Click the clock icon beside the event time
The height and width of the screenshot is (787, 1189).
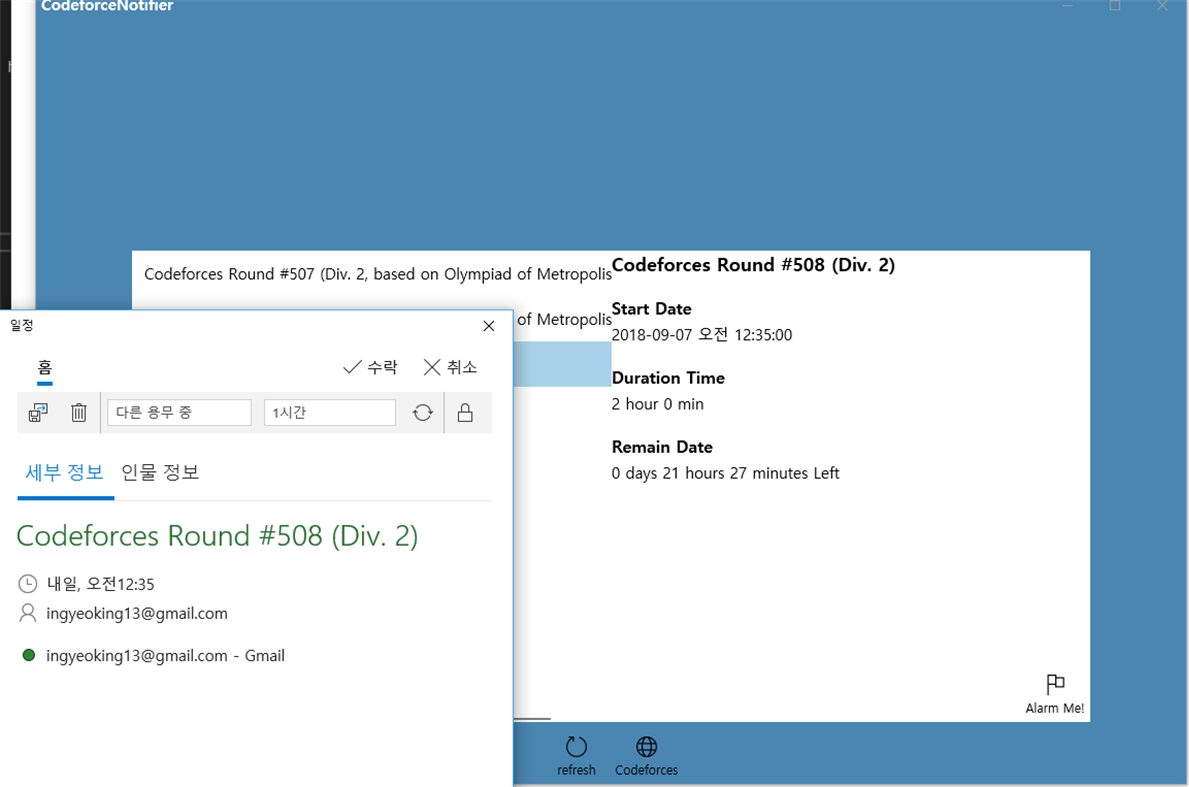click(25, 583)
